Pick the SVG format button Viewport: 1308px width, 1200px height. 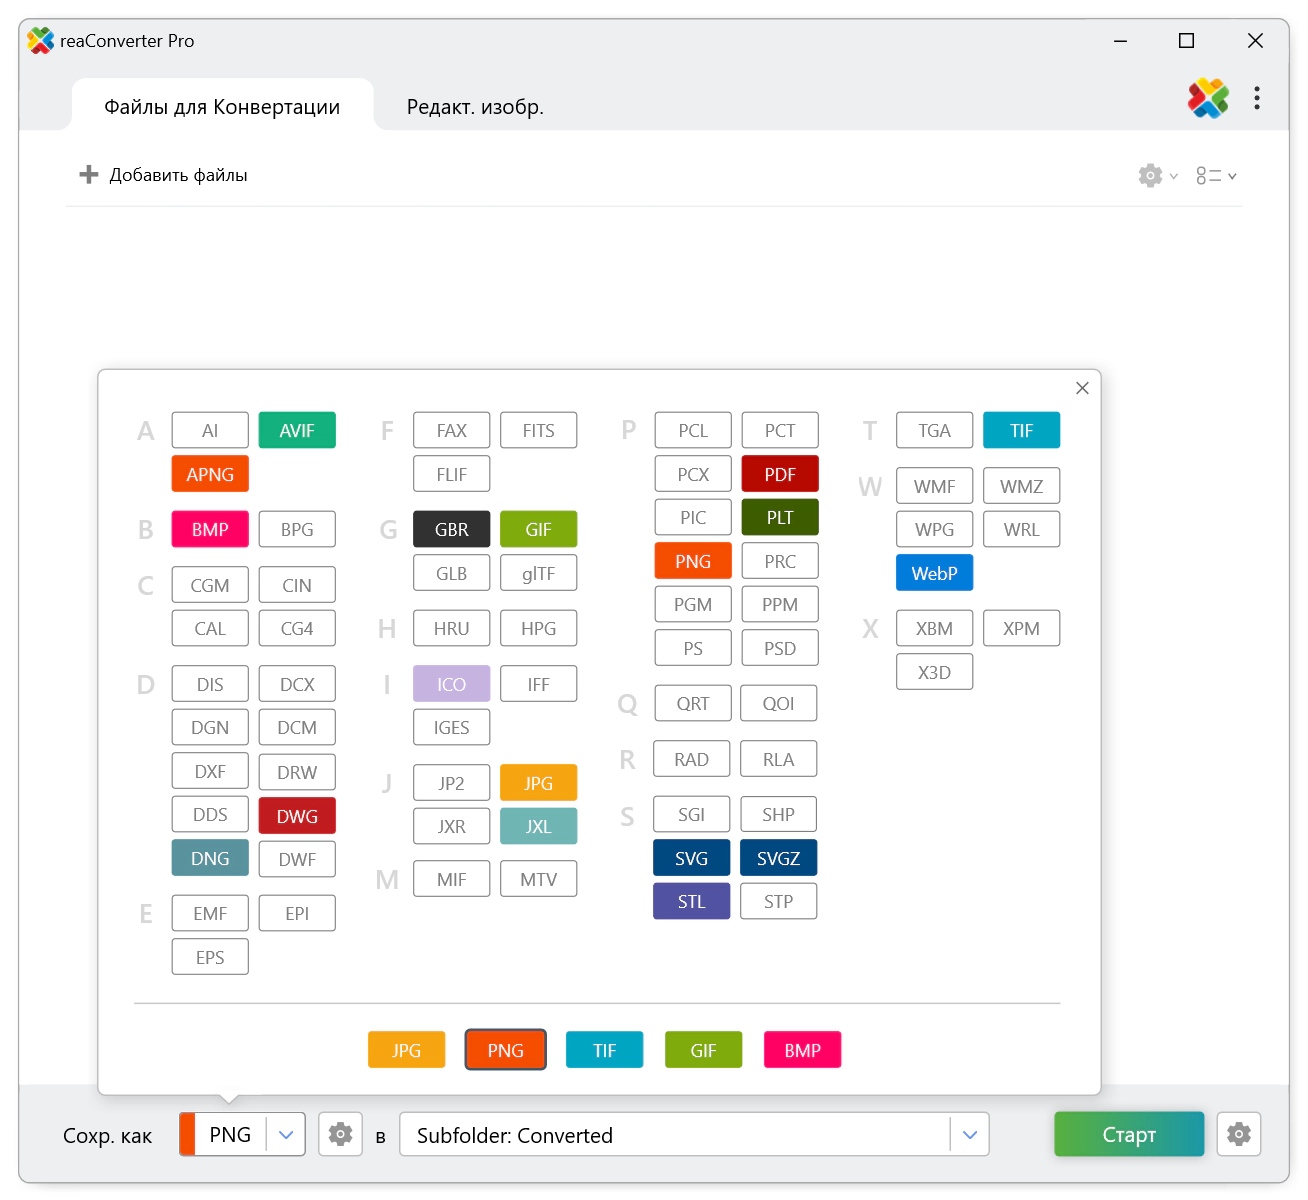point(691,858)
